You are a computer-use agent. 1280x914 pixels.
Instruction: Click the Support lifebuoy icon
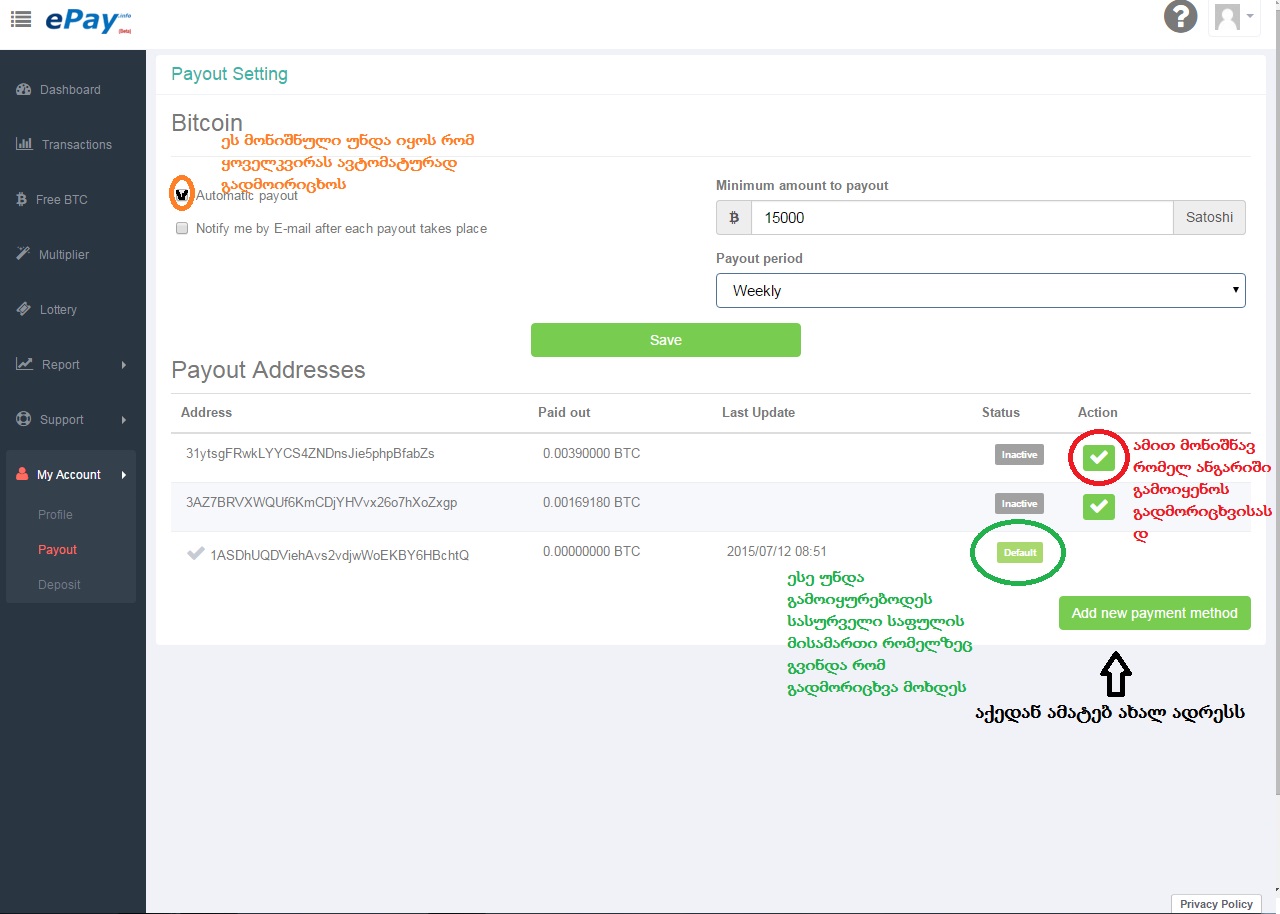coord(24,419)
